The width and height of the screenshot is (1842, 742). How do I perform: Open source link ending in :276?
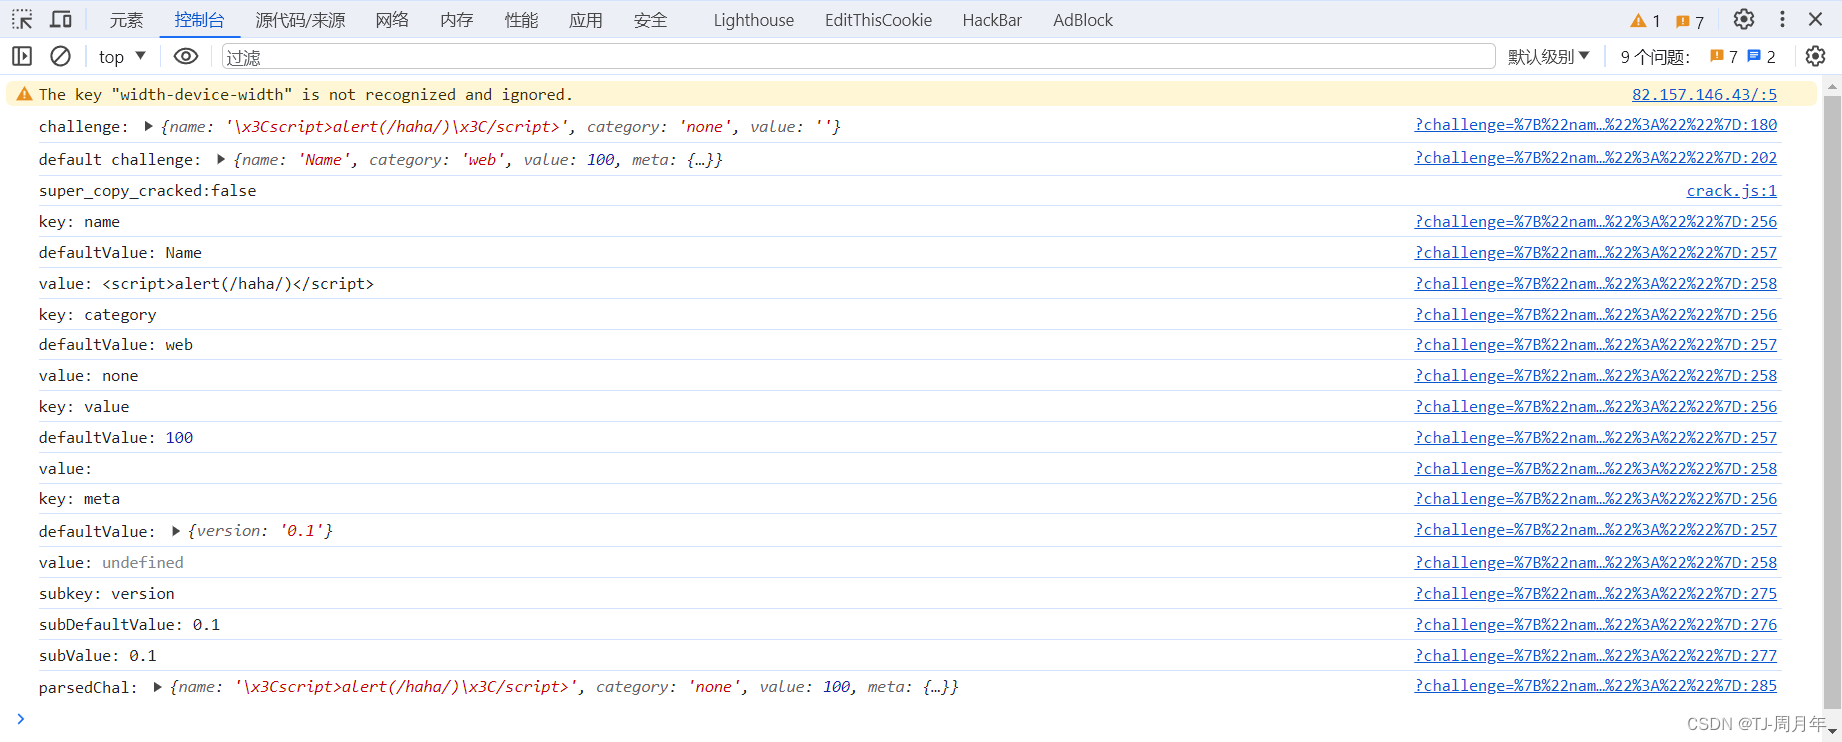[x=1596, y=624]
